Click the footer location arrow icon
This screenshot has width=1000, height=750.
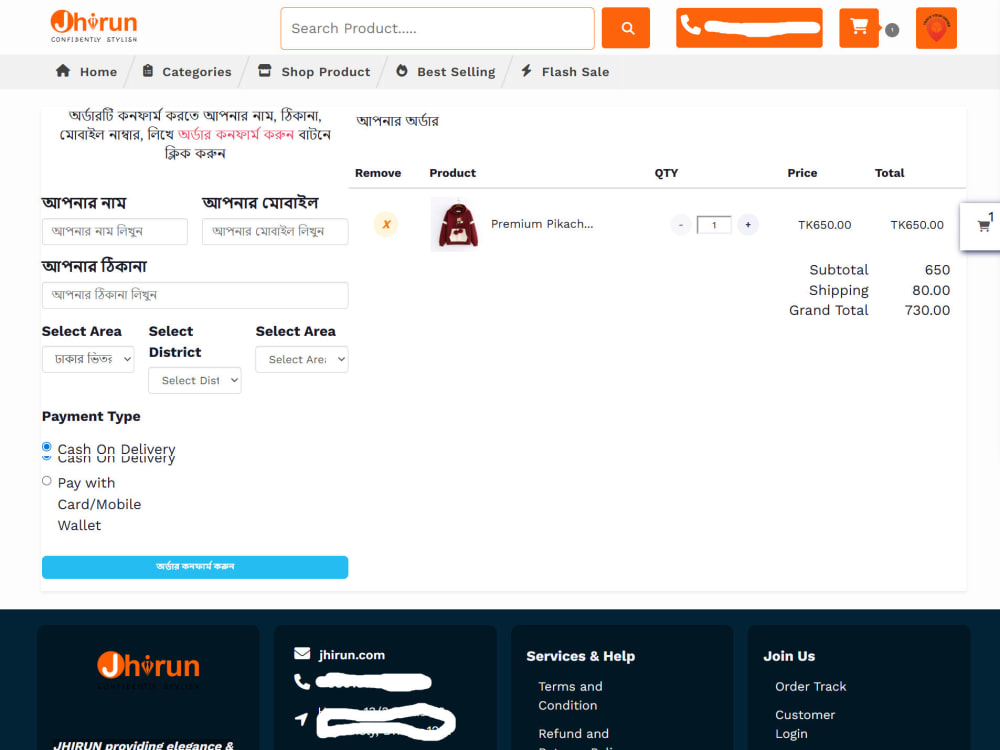coord(302,719)
